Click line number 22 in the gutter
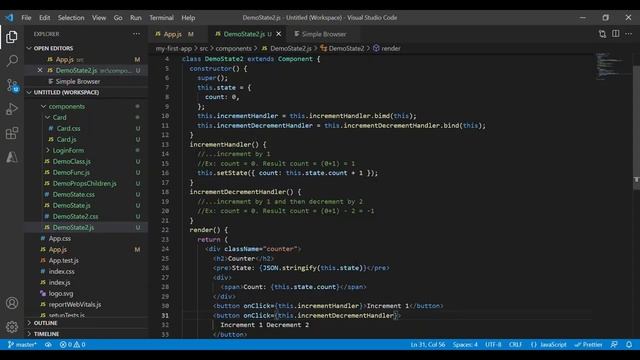The height and width of the screenshot is (360, 640). (x=165, y=230)
